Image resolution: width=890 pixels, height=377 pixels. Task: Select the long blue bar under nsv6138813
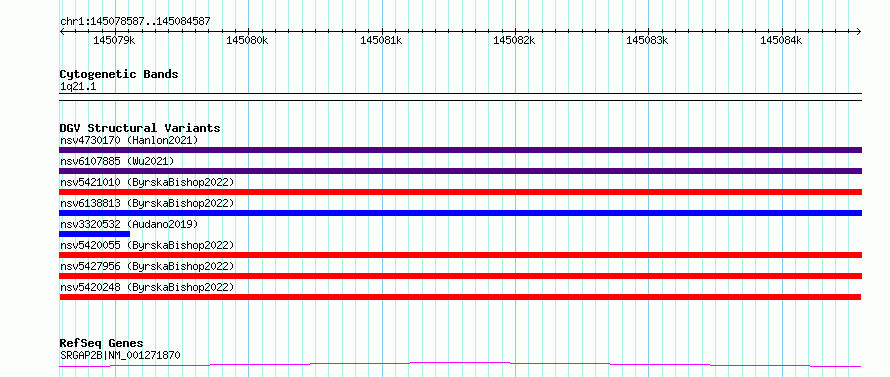click(x=460, y=213)
